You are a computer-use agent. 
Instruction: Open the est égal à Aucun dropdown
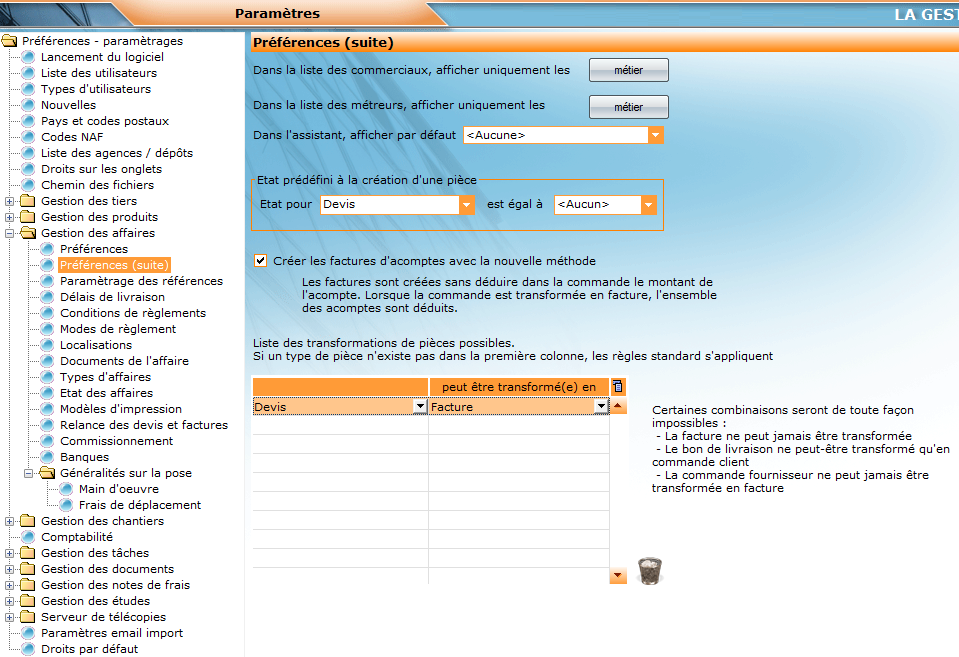click(648, 204)
